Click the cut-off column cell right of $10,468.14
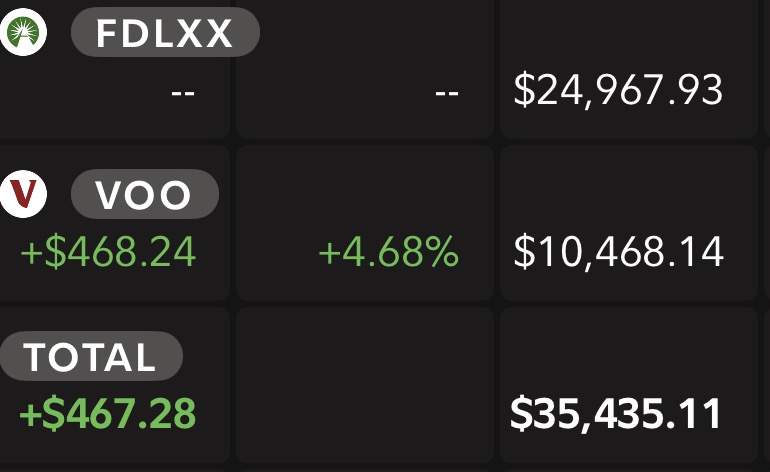The height and width of the screenshot is (472, 770). coord(767,223)
